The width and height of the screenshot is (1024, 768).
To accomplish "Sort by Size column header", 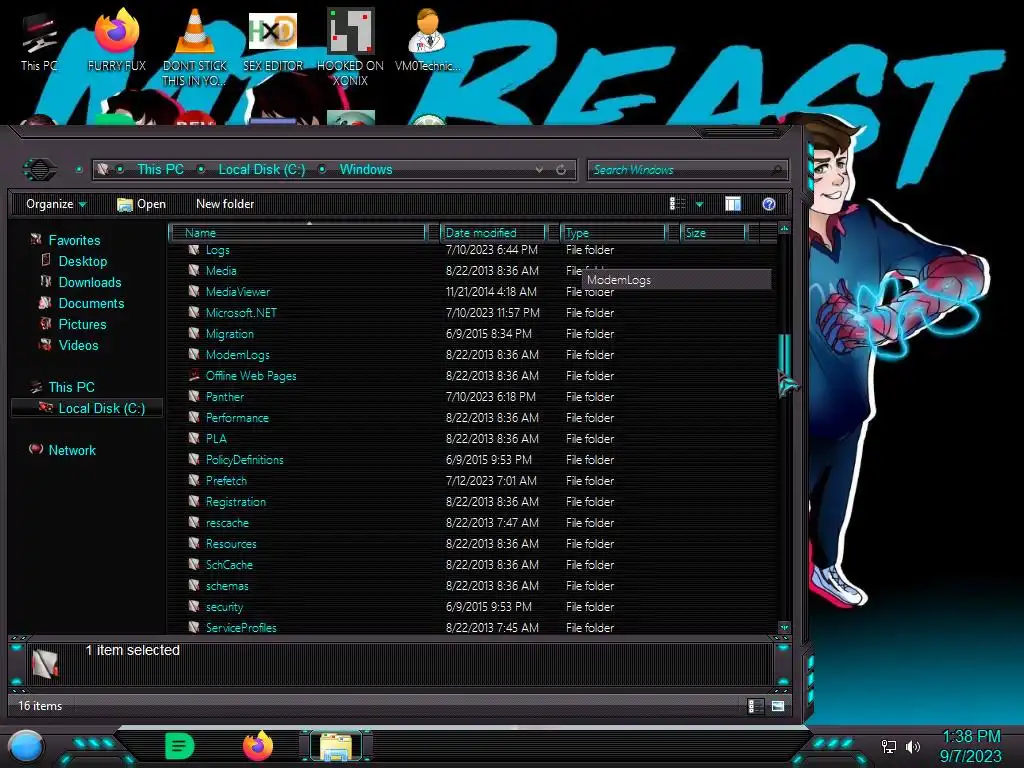I will pyautogui.click(x=712, y=232).
